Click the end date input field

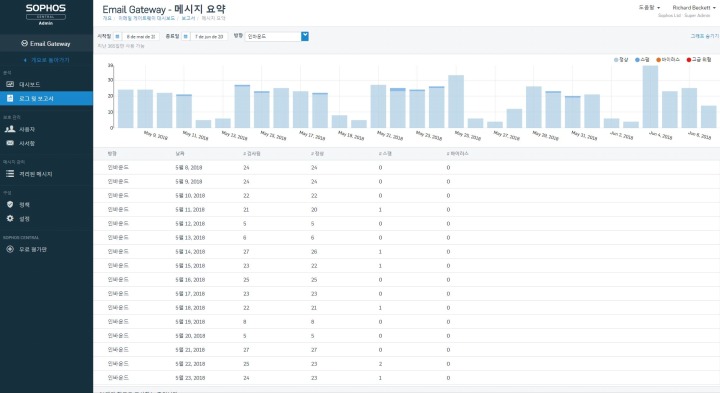(x=209, y=36)
